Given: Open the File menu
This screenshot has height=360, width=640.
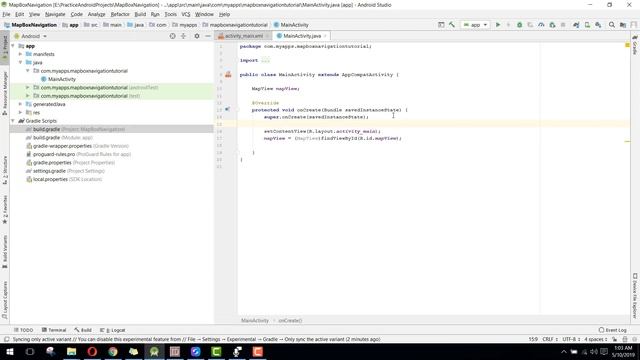Looking at the screenshot, I should (x=6, y=14).
